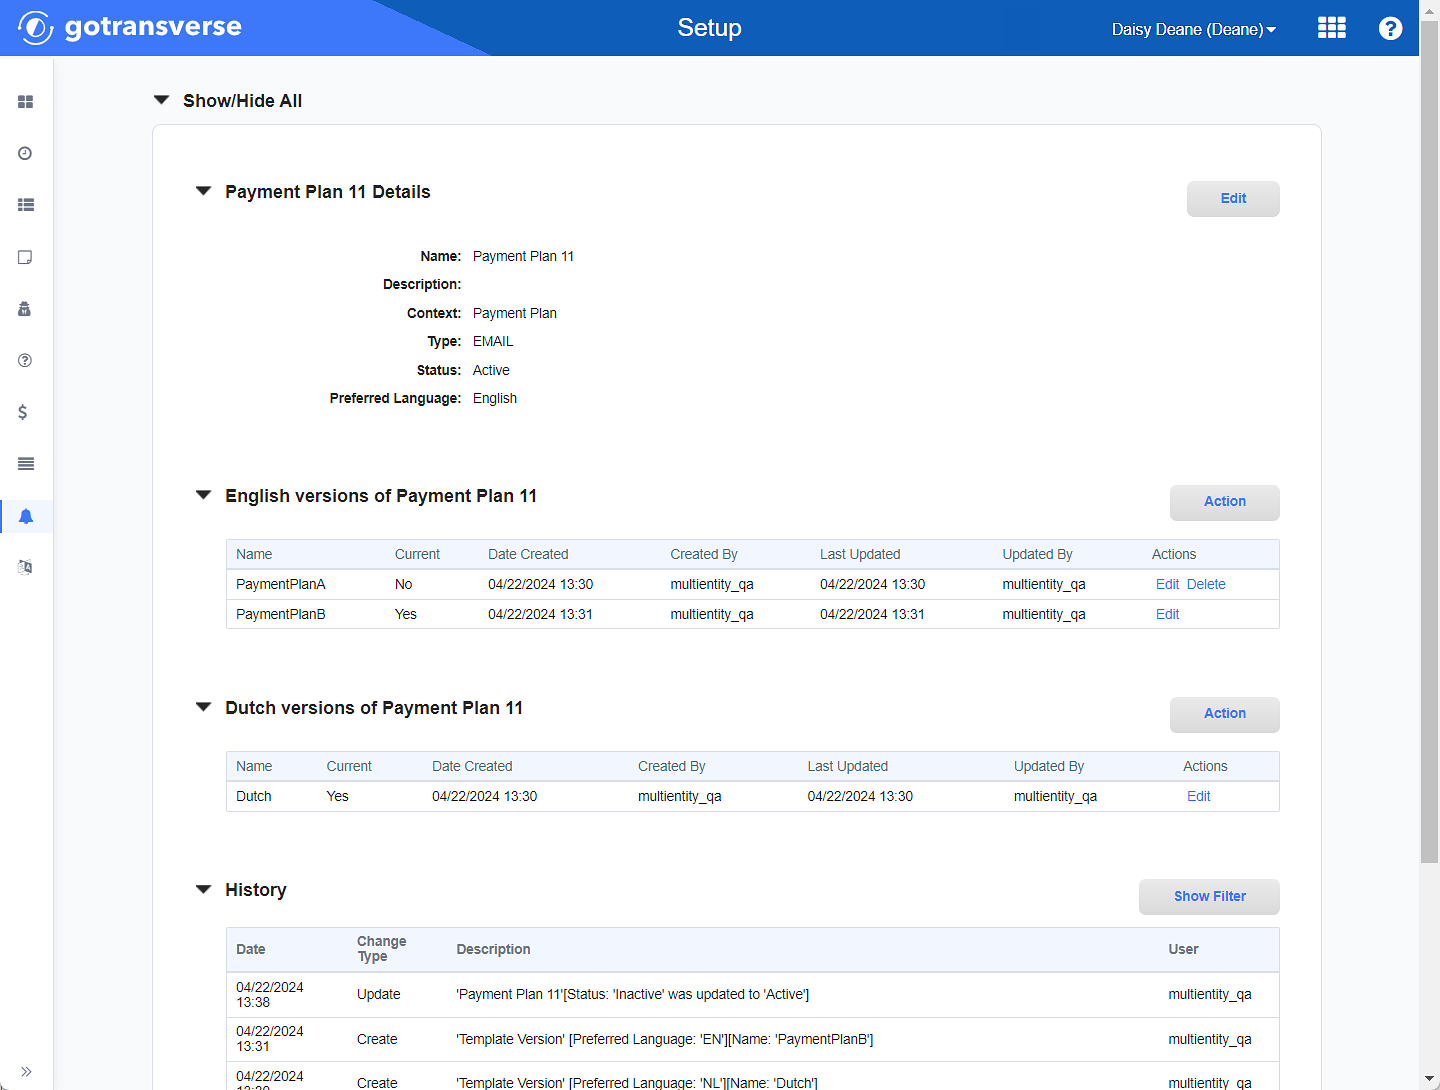This screenshot has height=1090, width=1440.
Task: Click 'Payment Plan 11' name value
Action: coord(523,256)
